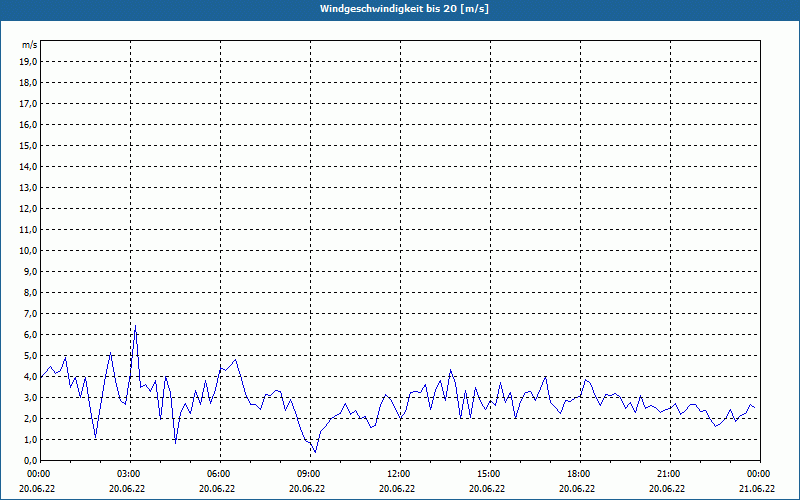Click the highest wind speed peak just after 03:00
Viewport: 800px width, 500px height.
(x=135, y=326)
